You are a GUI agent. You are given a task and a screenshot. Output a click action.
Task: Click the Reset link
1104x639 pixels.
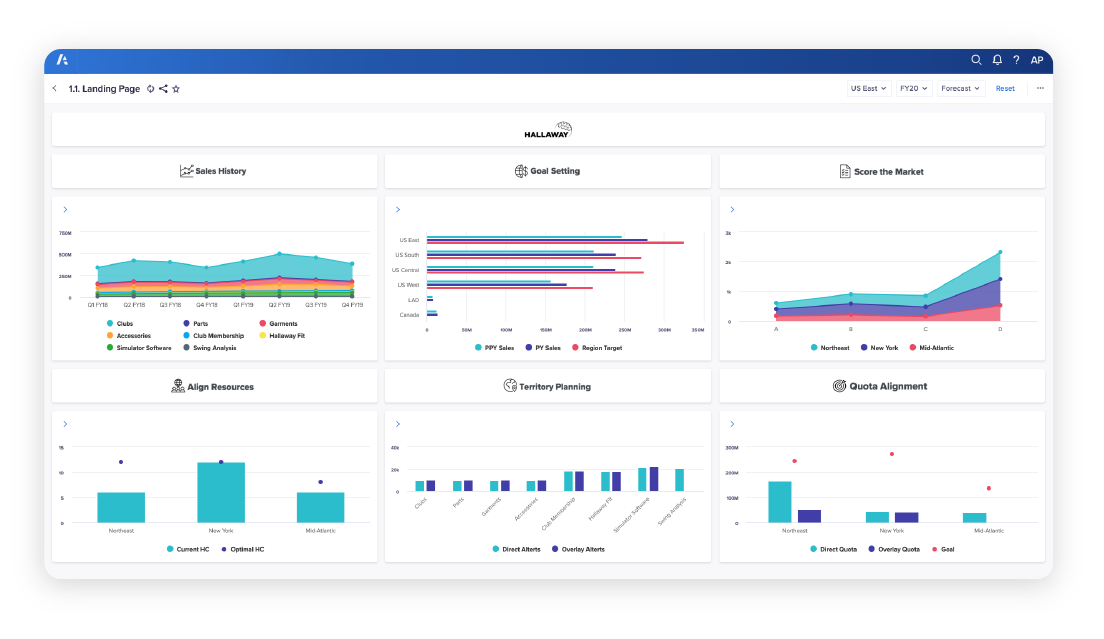1005,89
